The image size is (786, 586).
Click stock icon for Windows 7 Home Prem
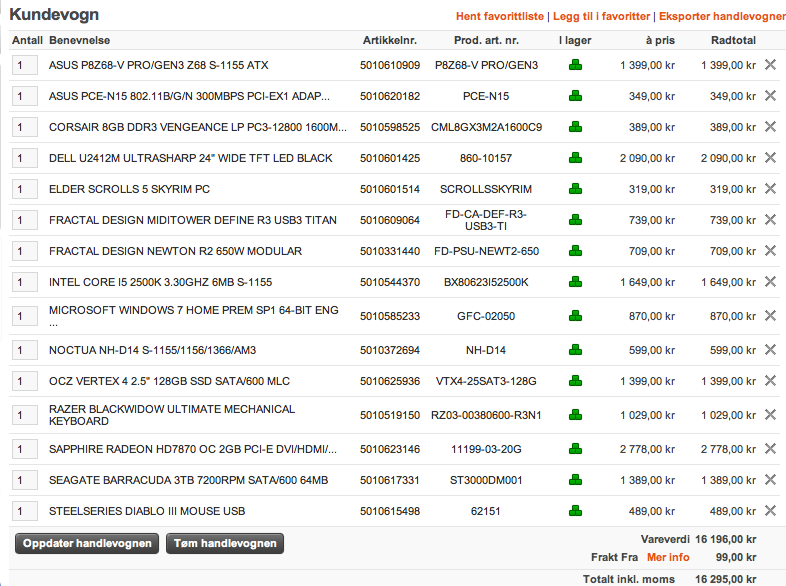[575, 316]
